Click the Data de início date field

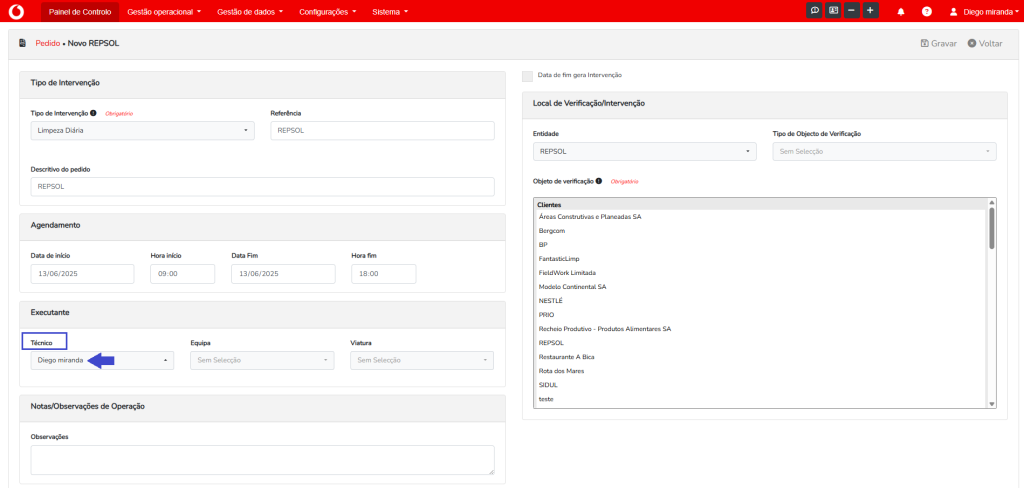[82, 274]
